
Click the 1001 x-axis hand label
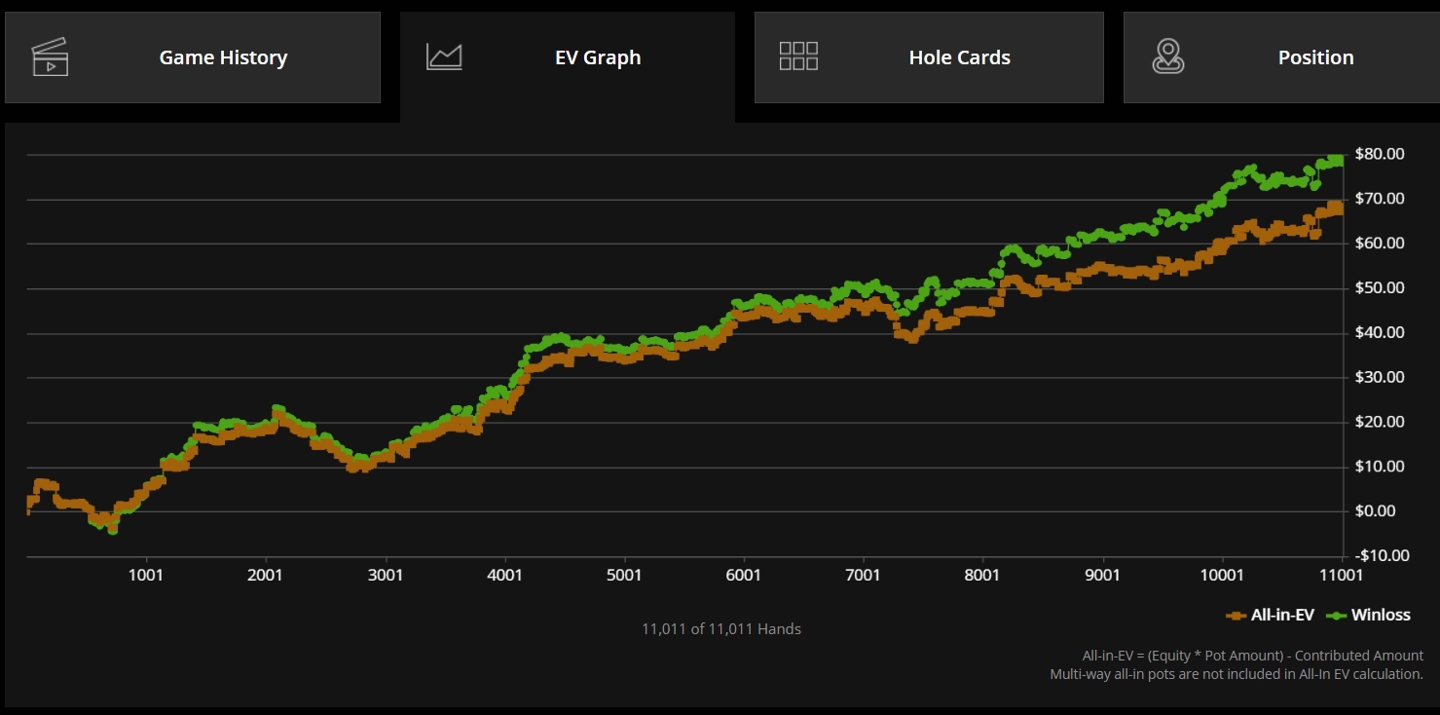pyautogui.click(x=146, y=575)
